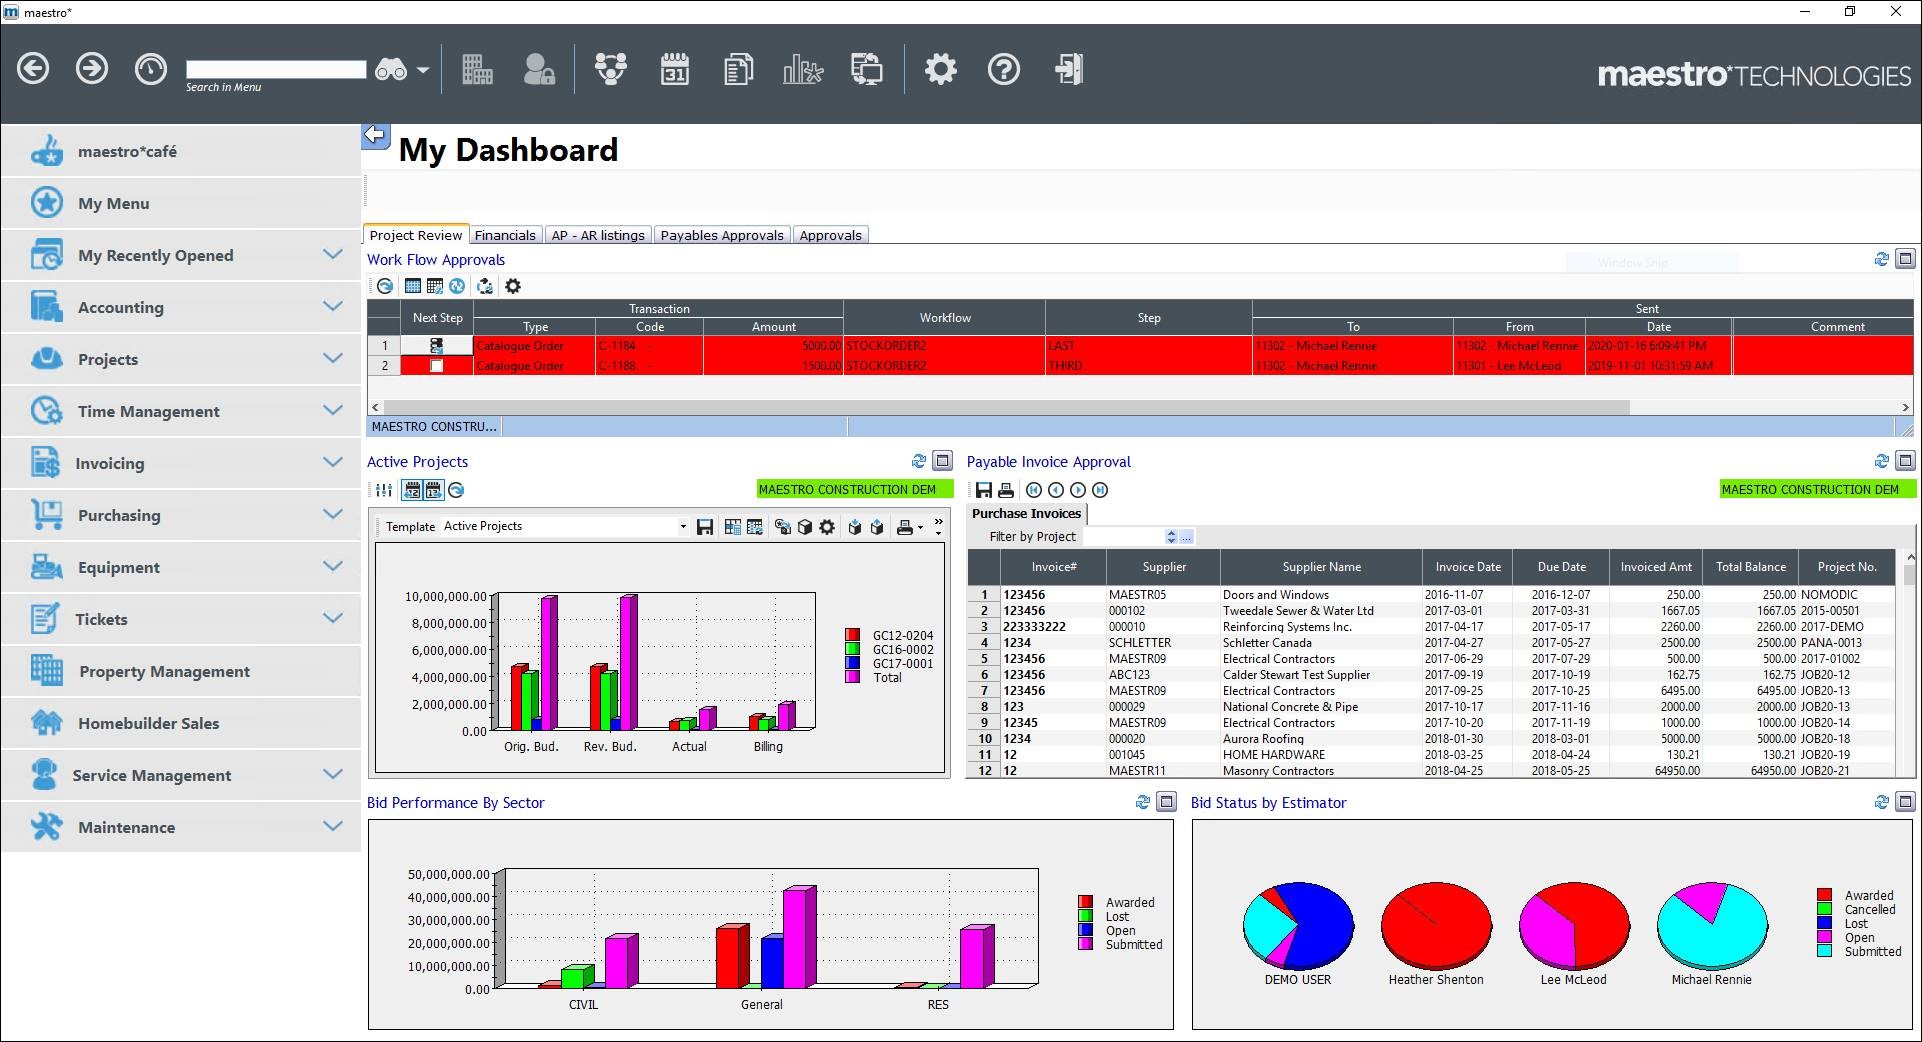Image resolution: width=1922 pixels, height=1042 pixels.
Task: Click the back arrow in the top toolbar
Action: (33, 69)
